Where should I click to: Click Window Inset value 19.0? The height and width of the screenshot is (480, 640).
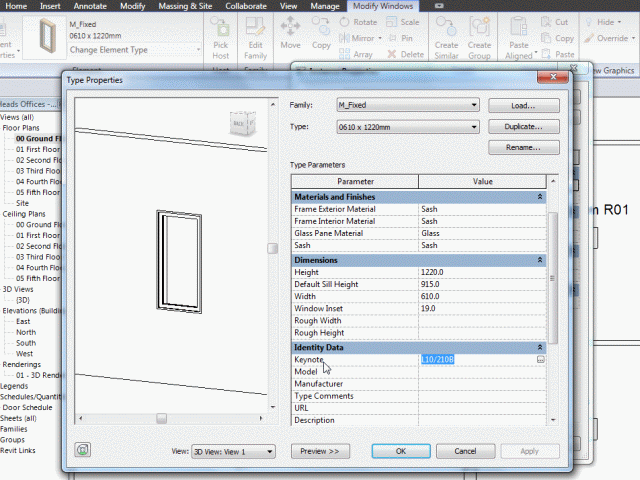pyautogui.click(x=482, y=309)
